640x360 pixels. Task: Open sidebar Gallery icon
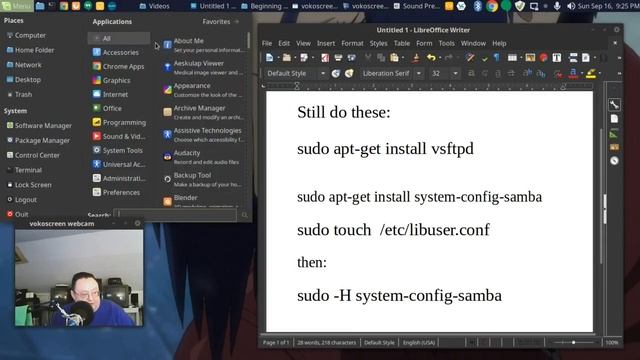click(x=614, y=147)
